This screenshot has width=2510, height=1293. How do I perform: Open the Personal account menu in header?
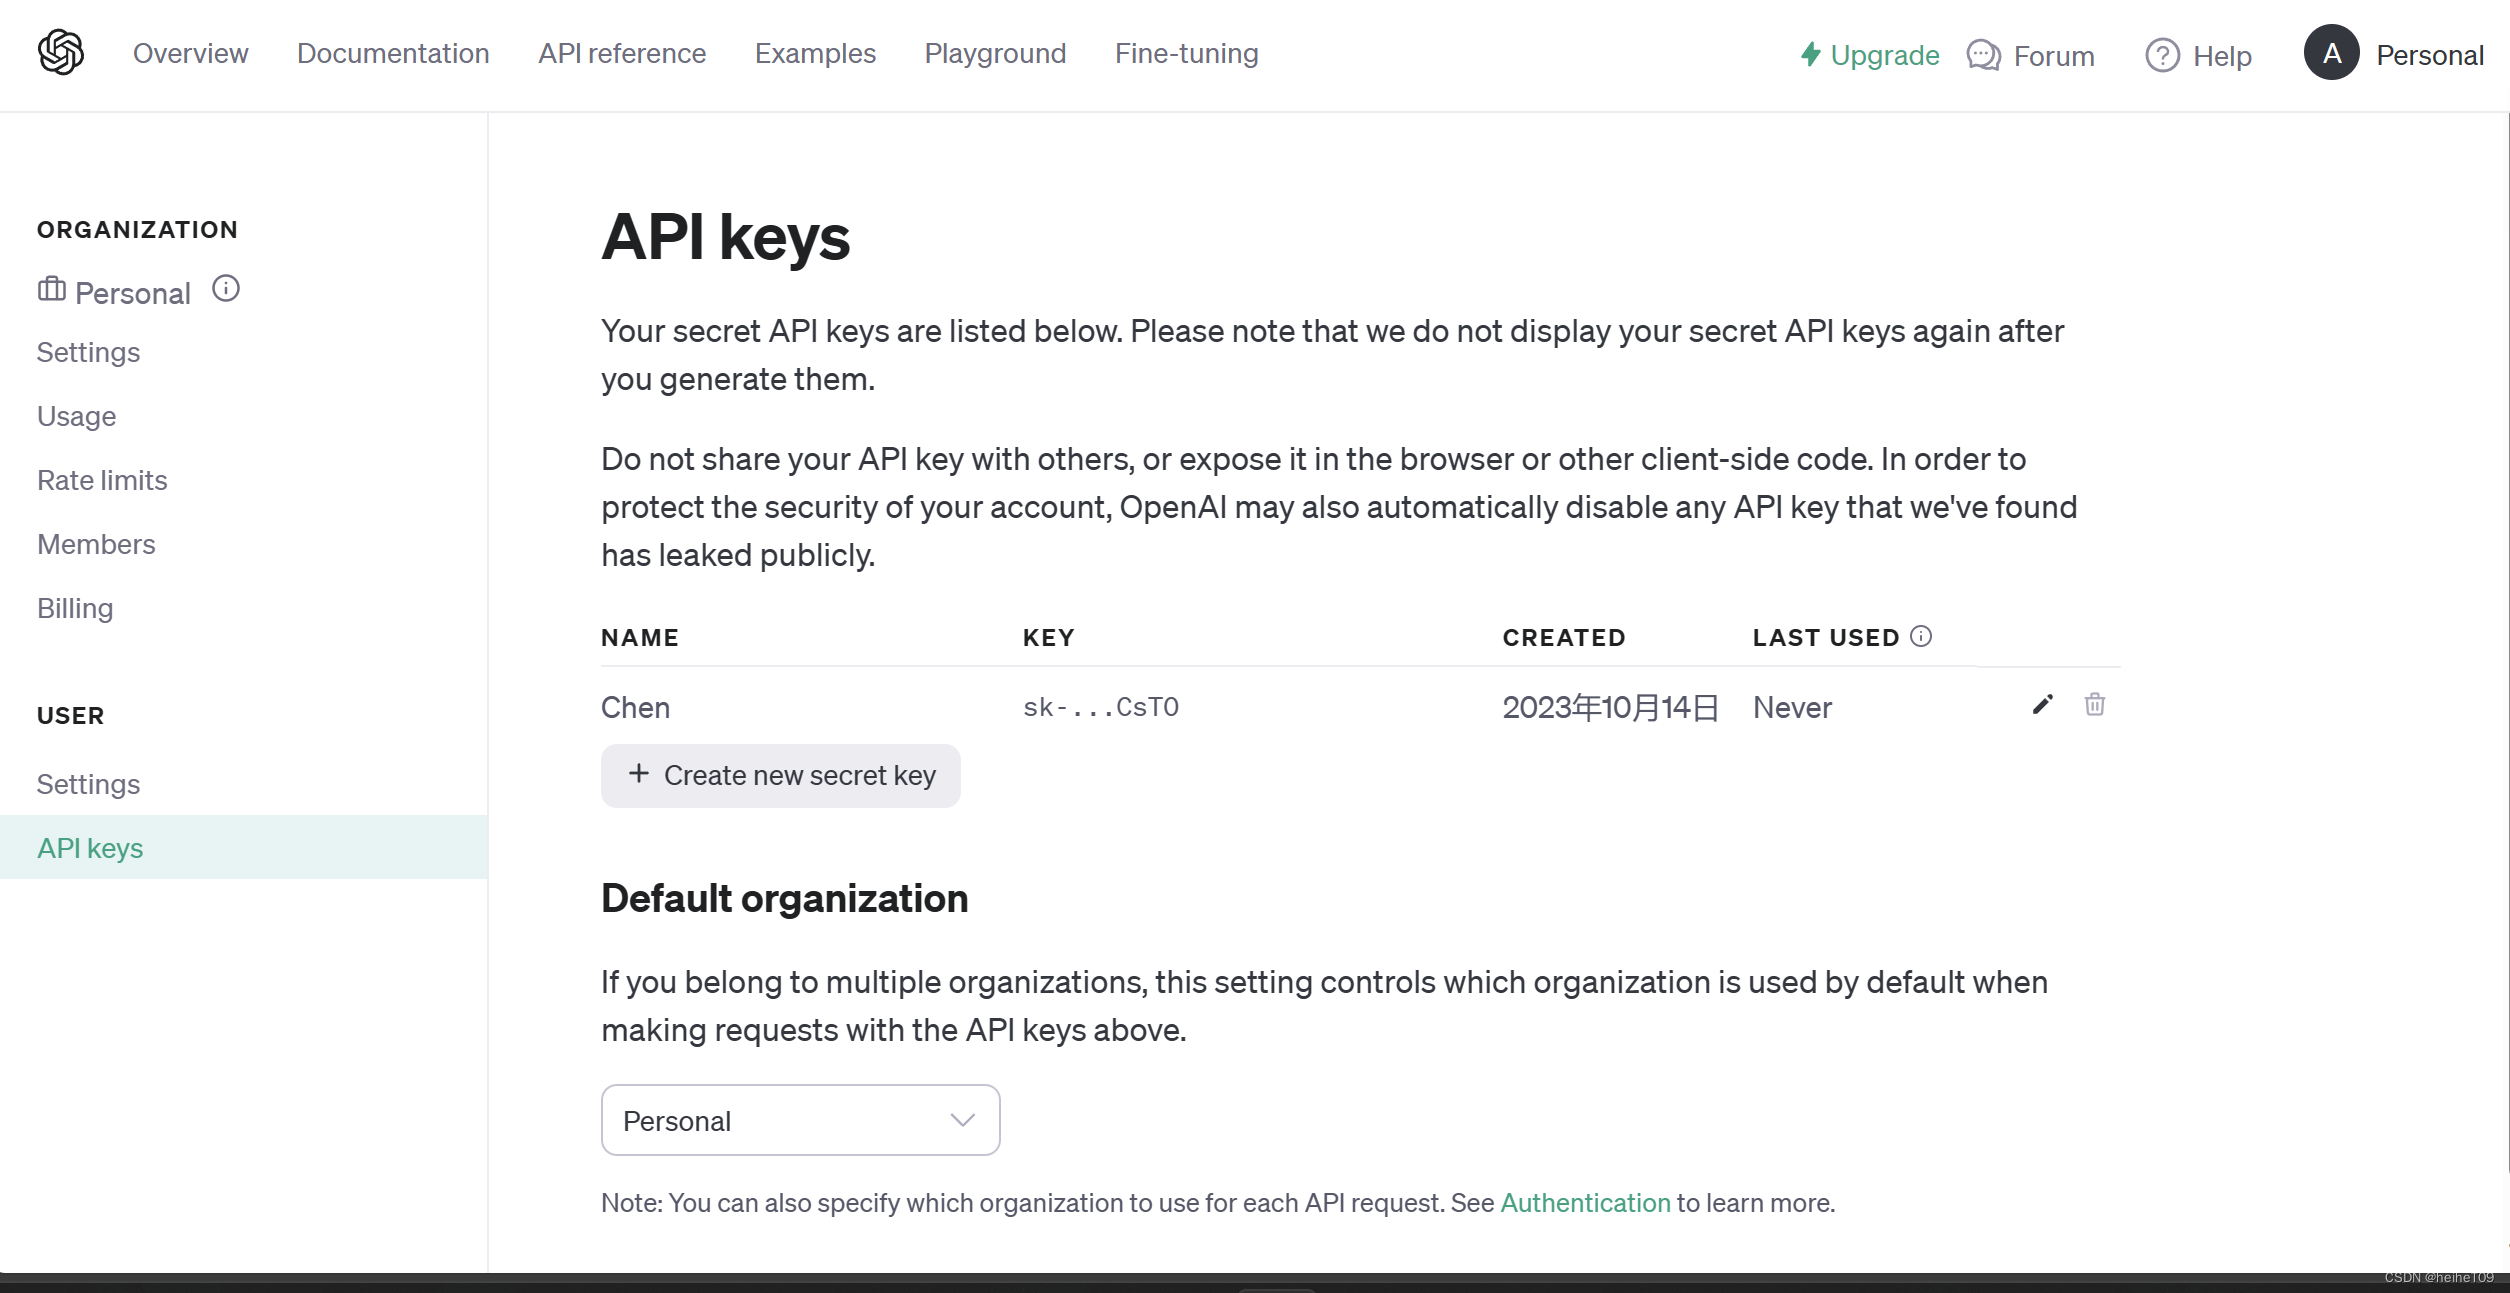click(x=2429, y=55)
